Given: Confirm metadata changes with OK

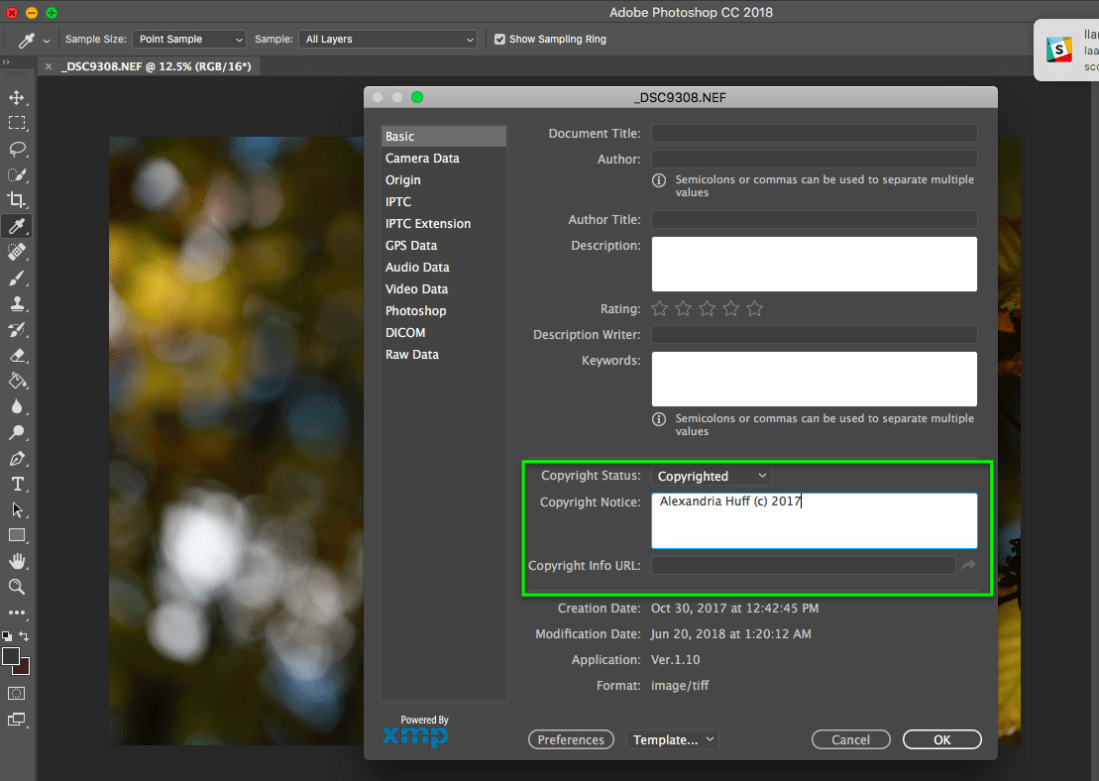Looking at the screenshot, I should (x=941, y=739).
